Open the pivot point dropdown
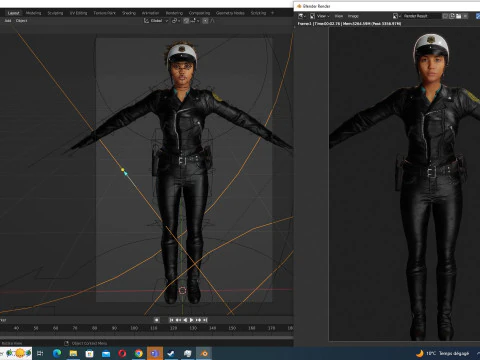 point(176,21)
